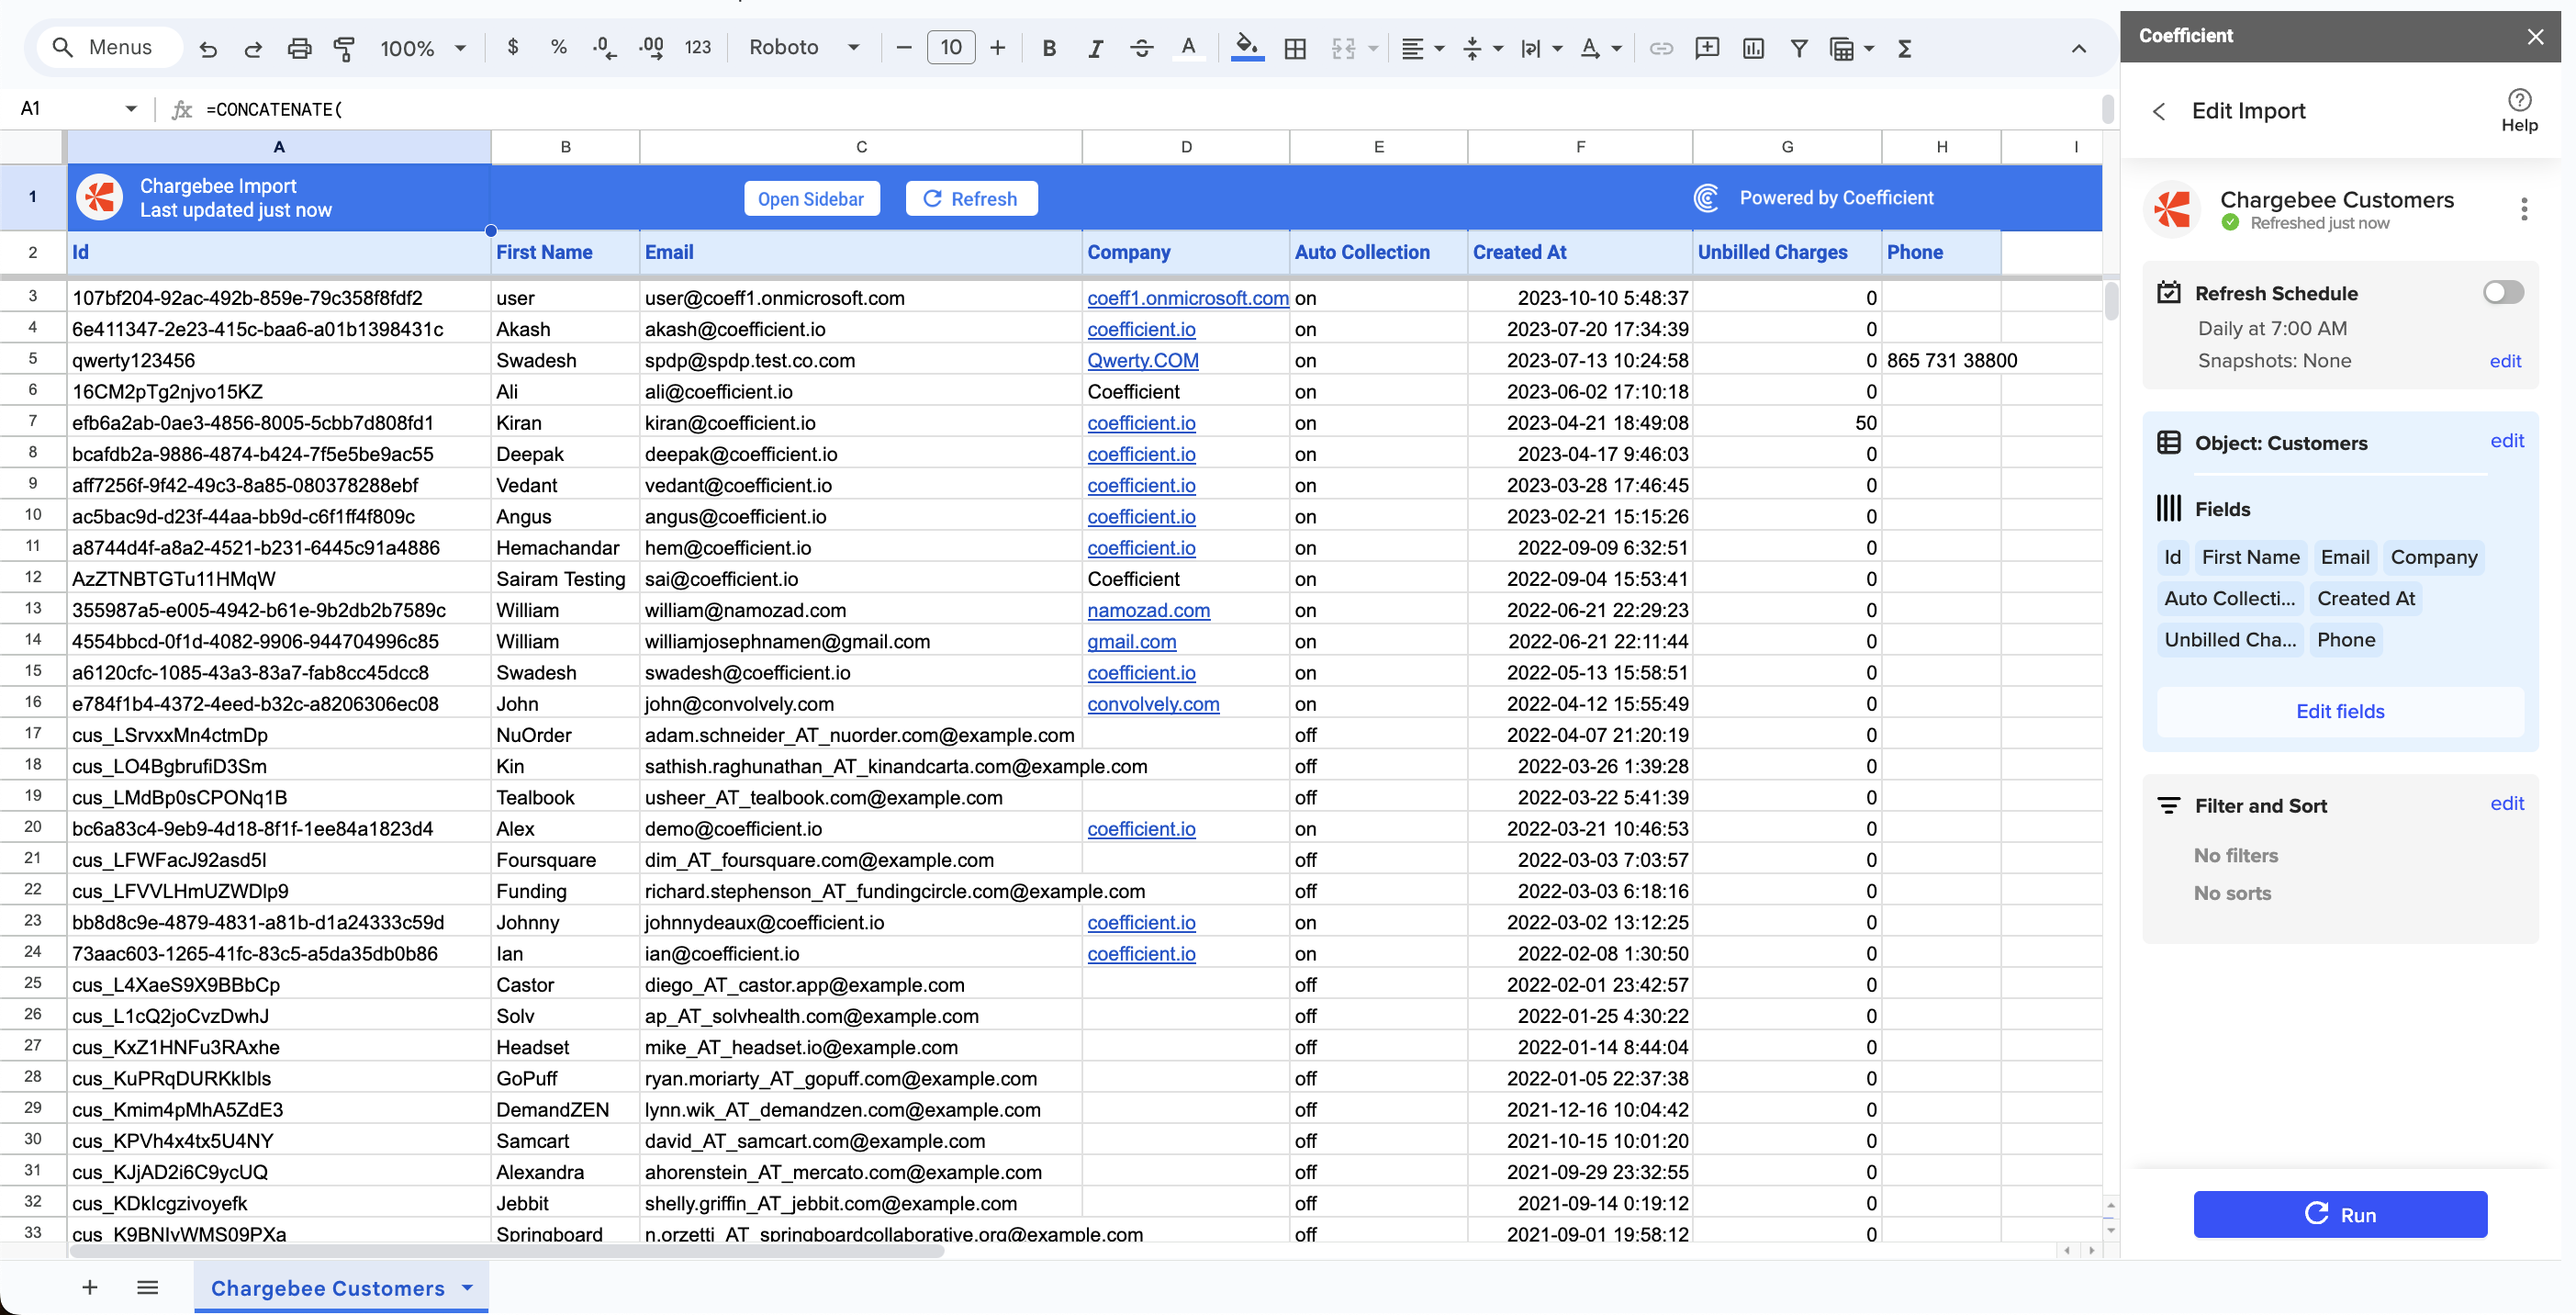The height and width of the screenshot is (1315, 2576).
Task: Click the undo arrow icon
Action: 208,48
